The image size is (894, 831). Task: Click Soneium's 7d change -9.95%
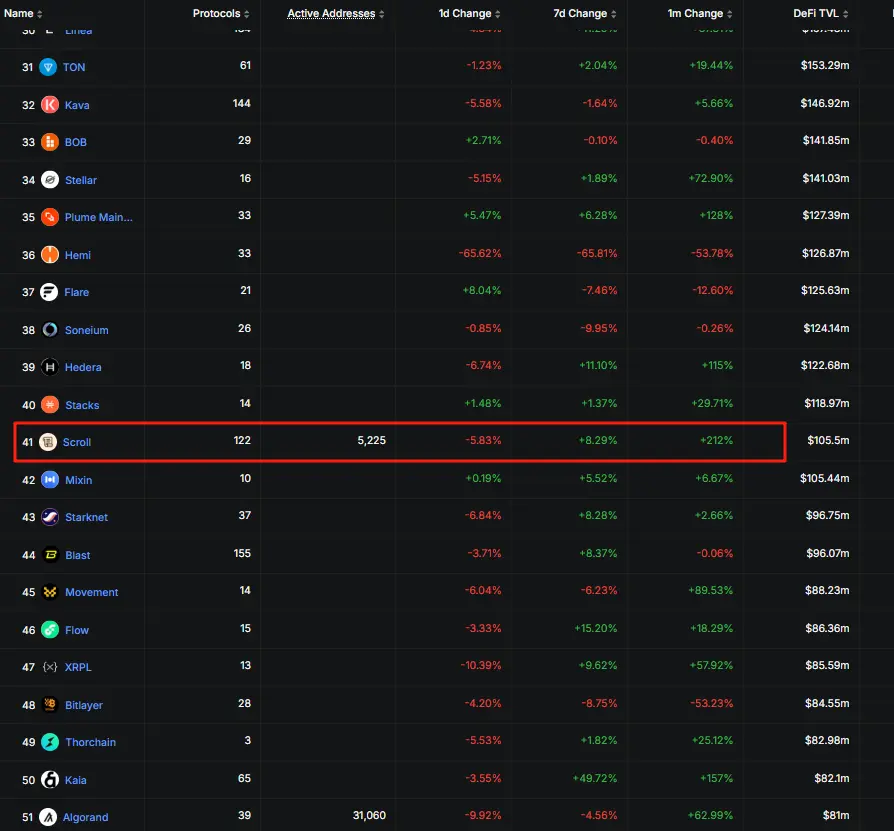pyautogui.click(x=598, y=328)
